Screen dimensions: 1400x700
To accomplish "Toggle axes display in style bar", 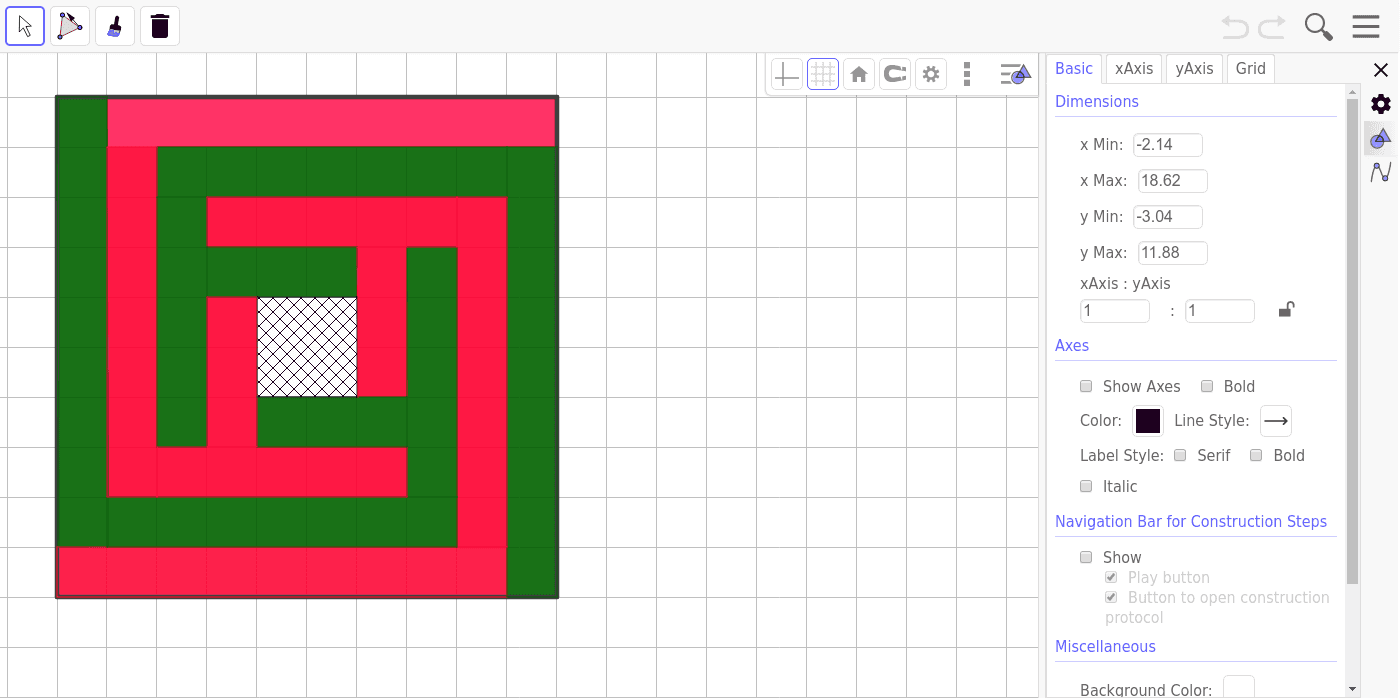I will (x=787, y=74).
